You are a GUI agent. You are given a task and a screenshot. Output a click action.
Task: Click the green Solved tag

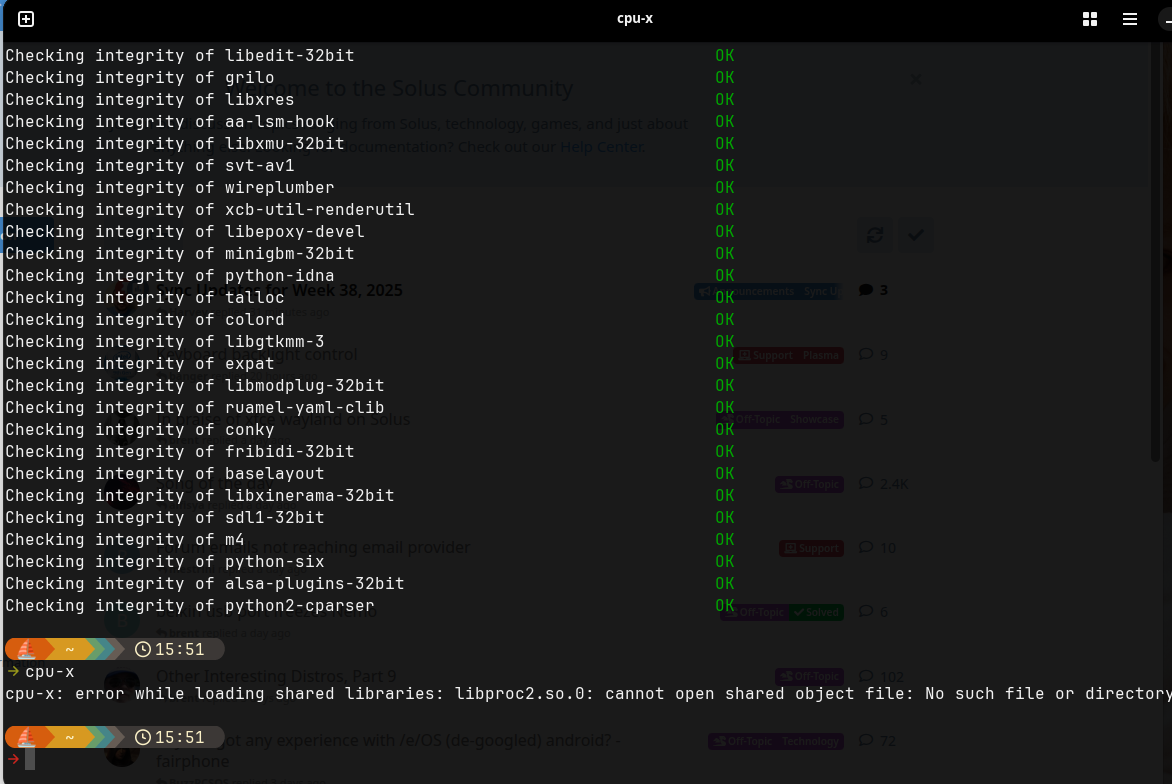point(817,612)
